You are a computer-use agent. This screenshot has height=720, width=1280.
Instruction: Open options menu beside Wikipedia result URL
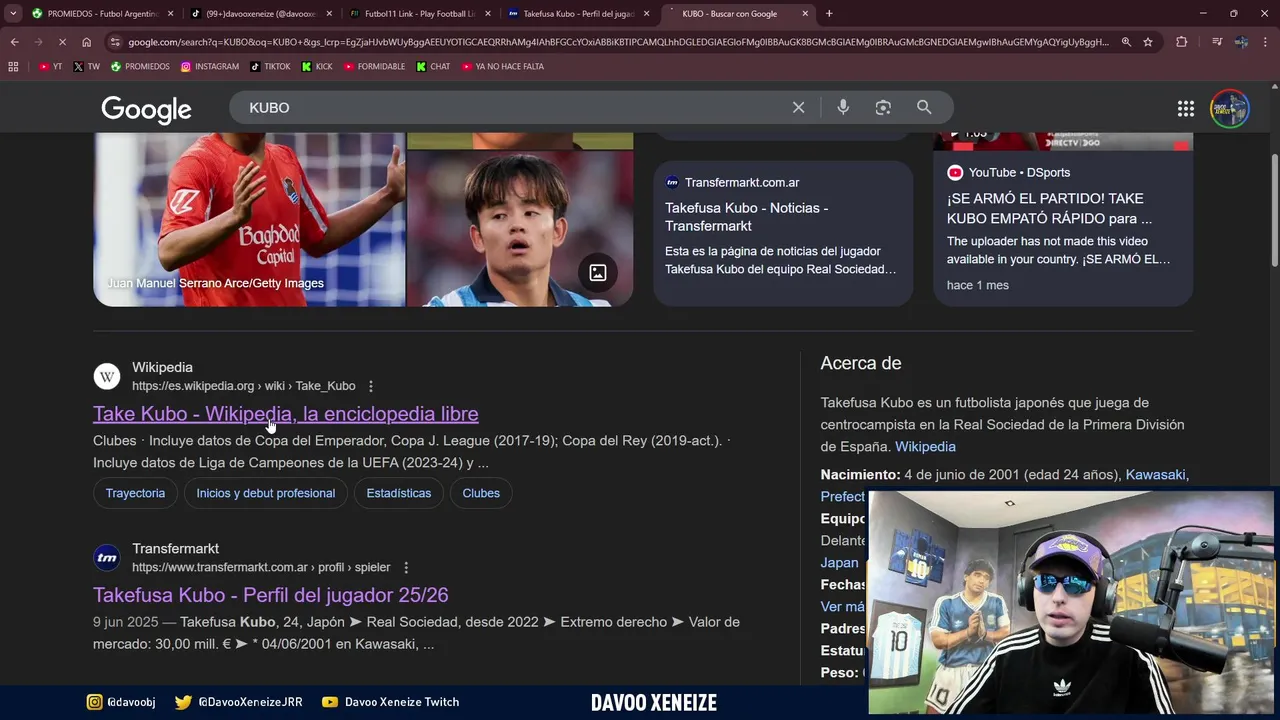370,386
